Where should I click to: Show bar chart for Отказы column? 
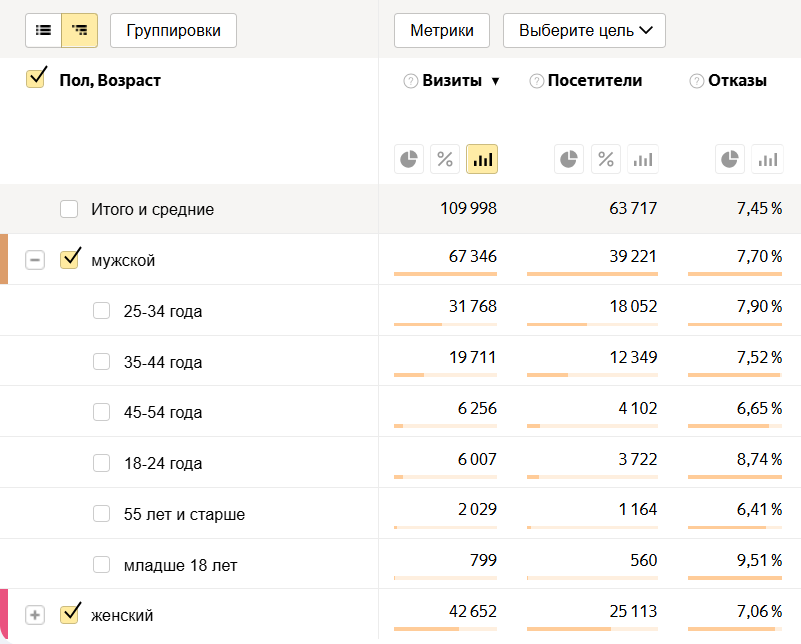[x=767, y=159]
